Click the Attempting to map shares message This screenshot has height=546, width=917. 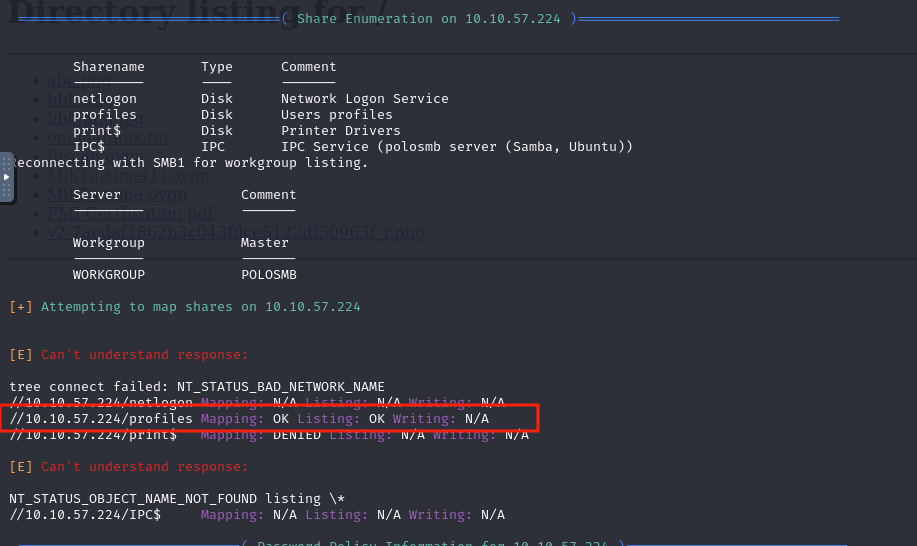coord(200,307)
